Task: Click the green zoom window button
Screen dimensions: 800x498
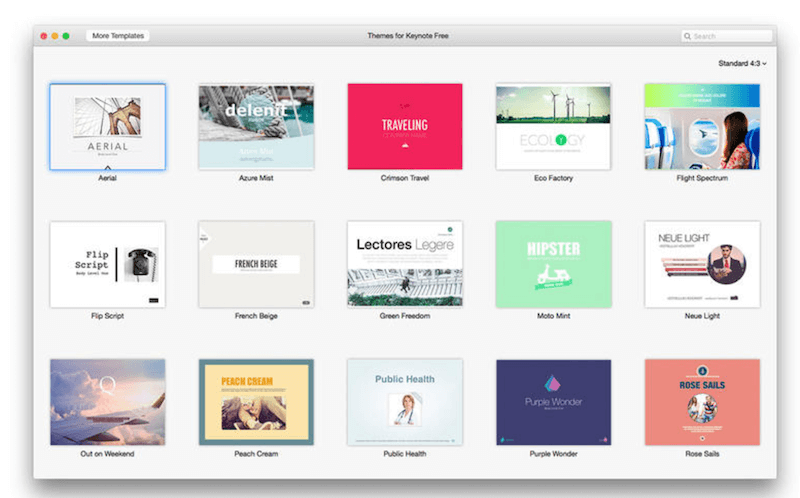Action: [66, 36]
